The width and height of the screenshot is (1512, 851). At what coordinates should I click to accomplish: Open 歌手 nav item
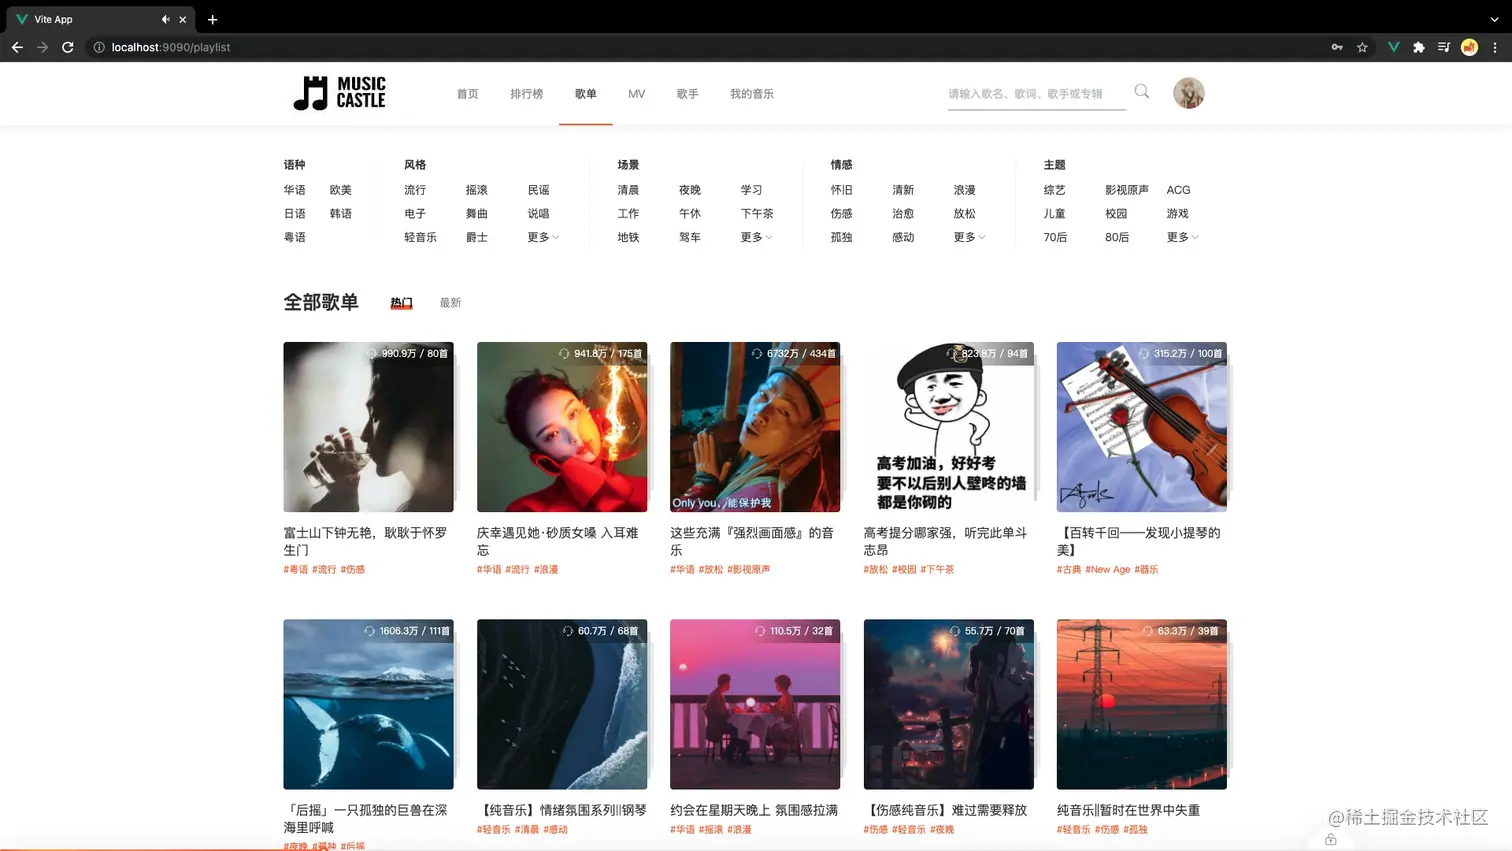(688, 94)
